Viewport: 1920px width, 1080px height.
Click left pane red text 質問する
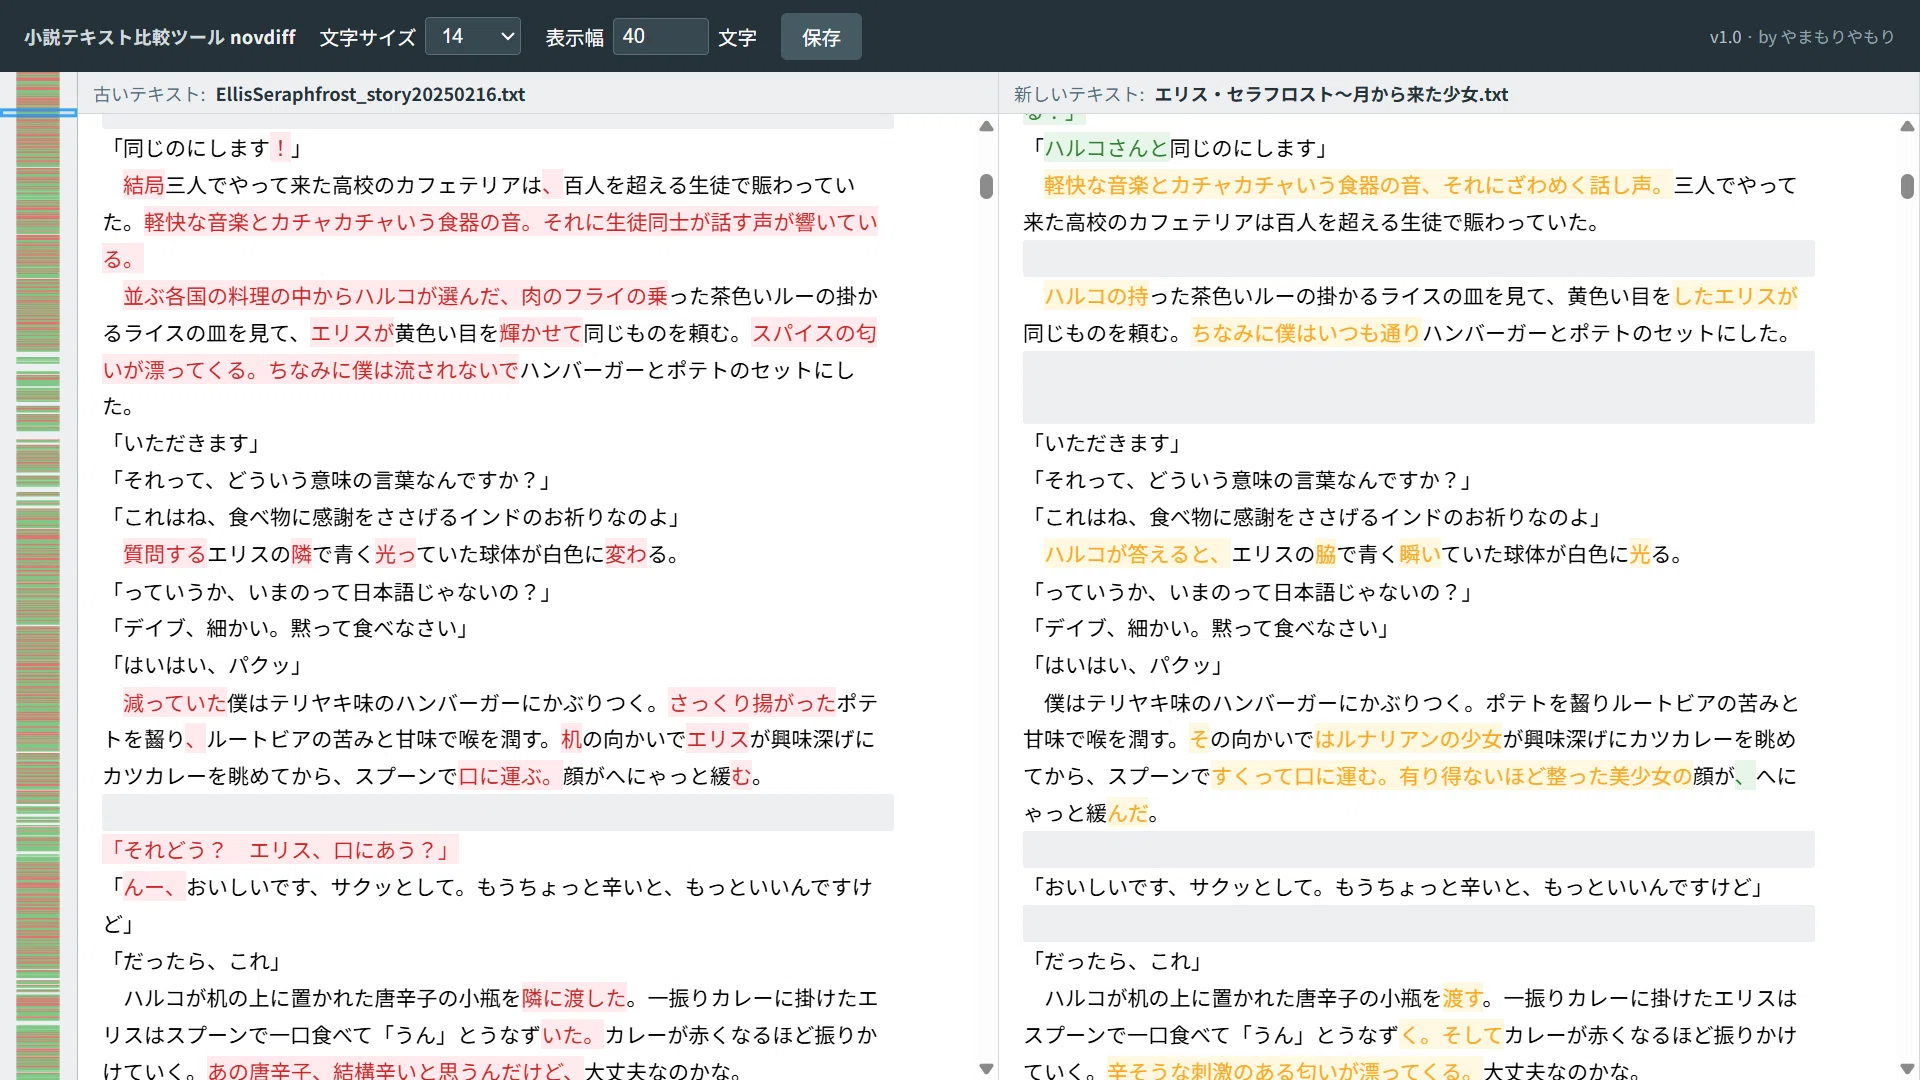[x=165, y=554]
